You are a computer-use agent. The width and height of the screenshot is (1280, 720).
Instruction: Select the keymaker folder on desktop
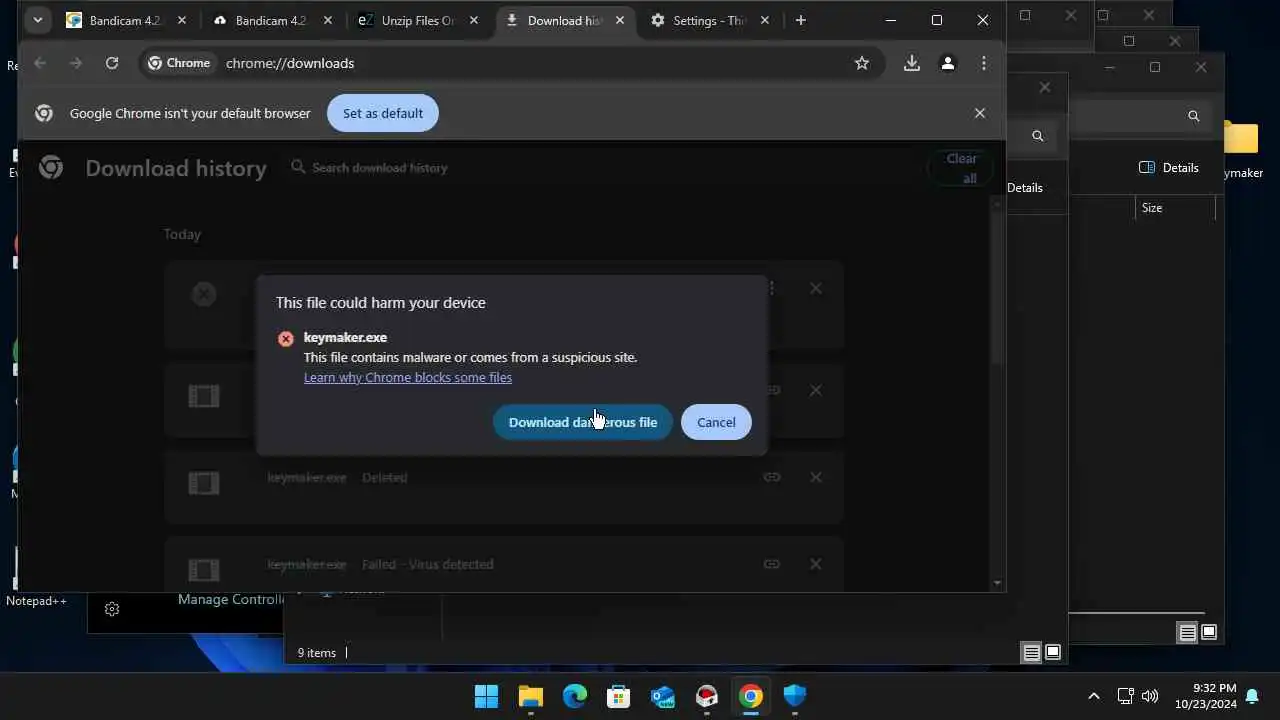(x=1242, y=150)
